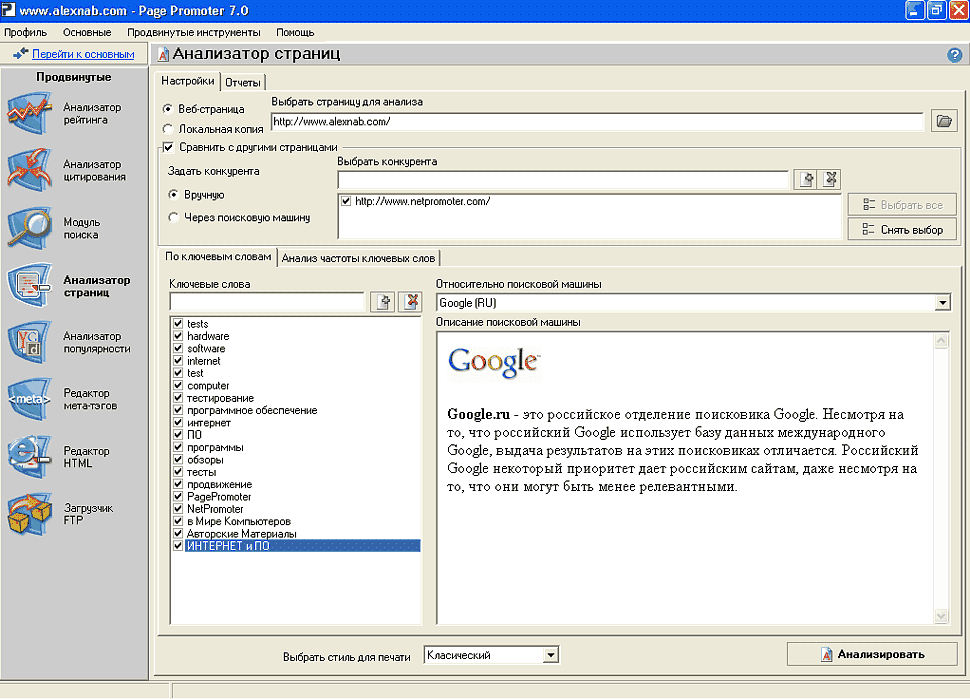Image resolution: width=970 pixels, height=699 pixels.
Task: Uncheck the PagePromoter keyword checkbox
Action: [x=178, y=496]
